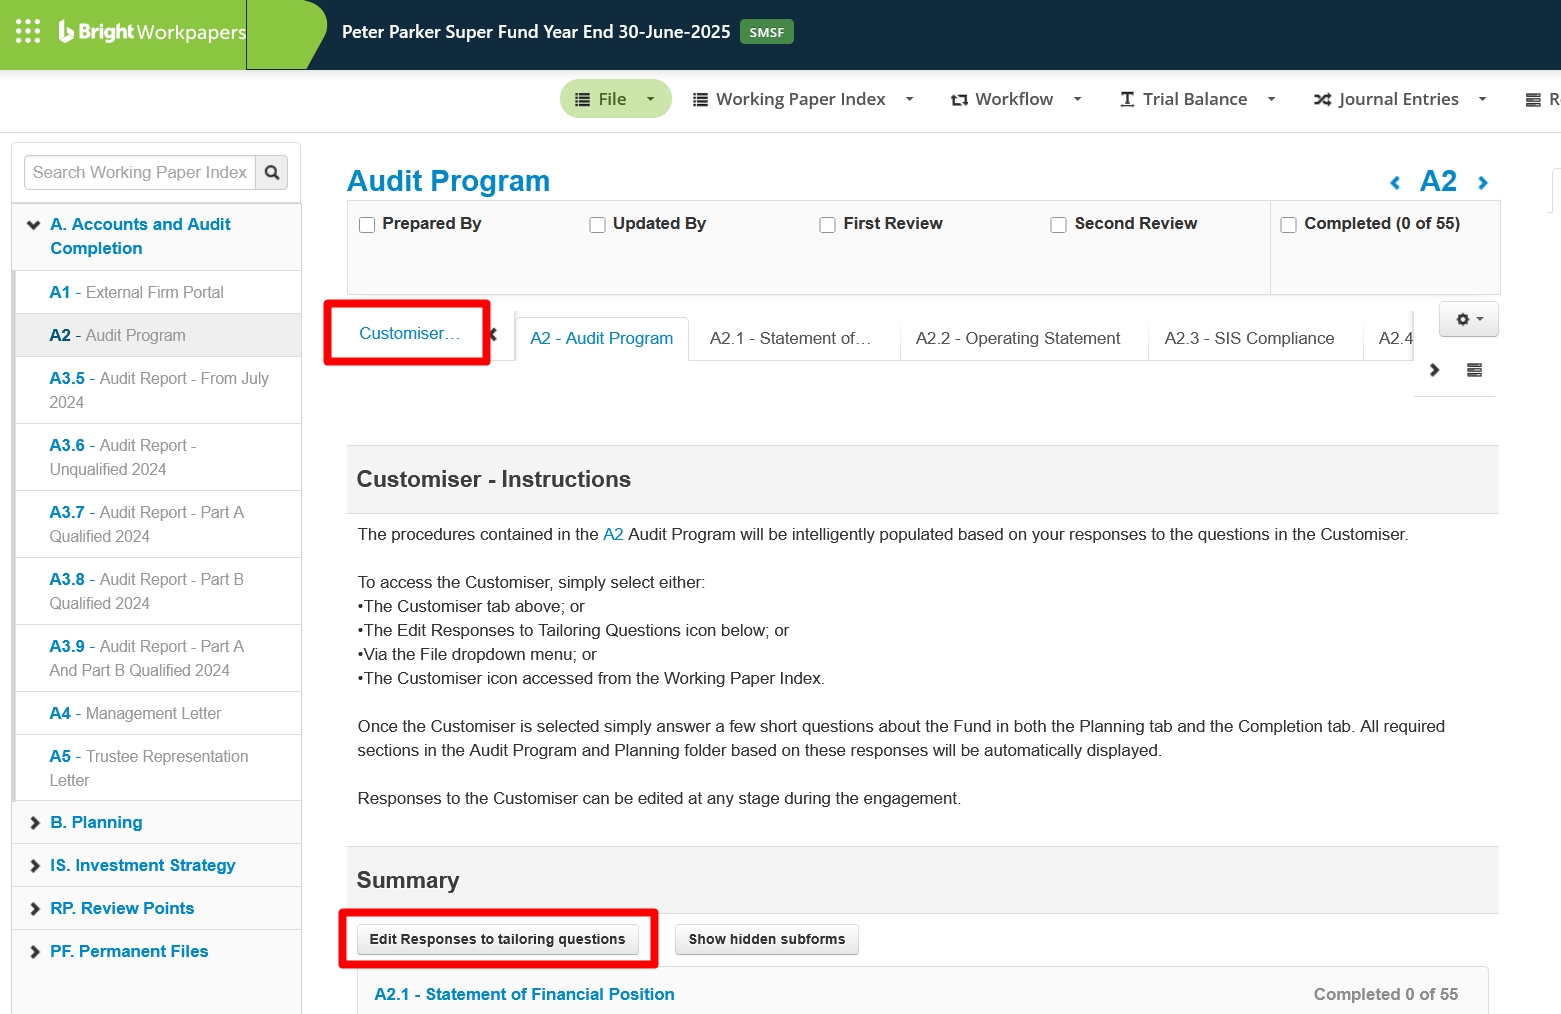Click the Completed 0 of 55 status text
This screenshot has height=1014, width=1561.
point(1385,994)
